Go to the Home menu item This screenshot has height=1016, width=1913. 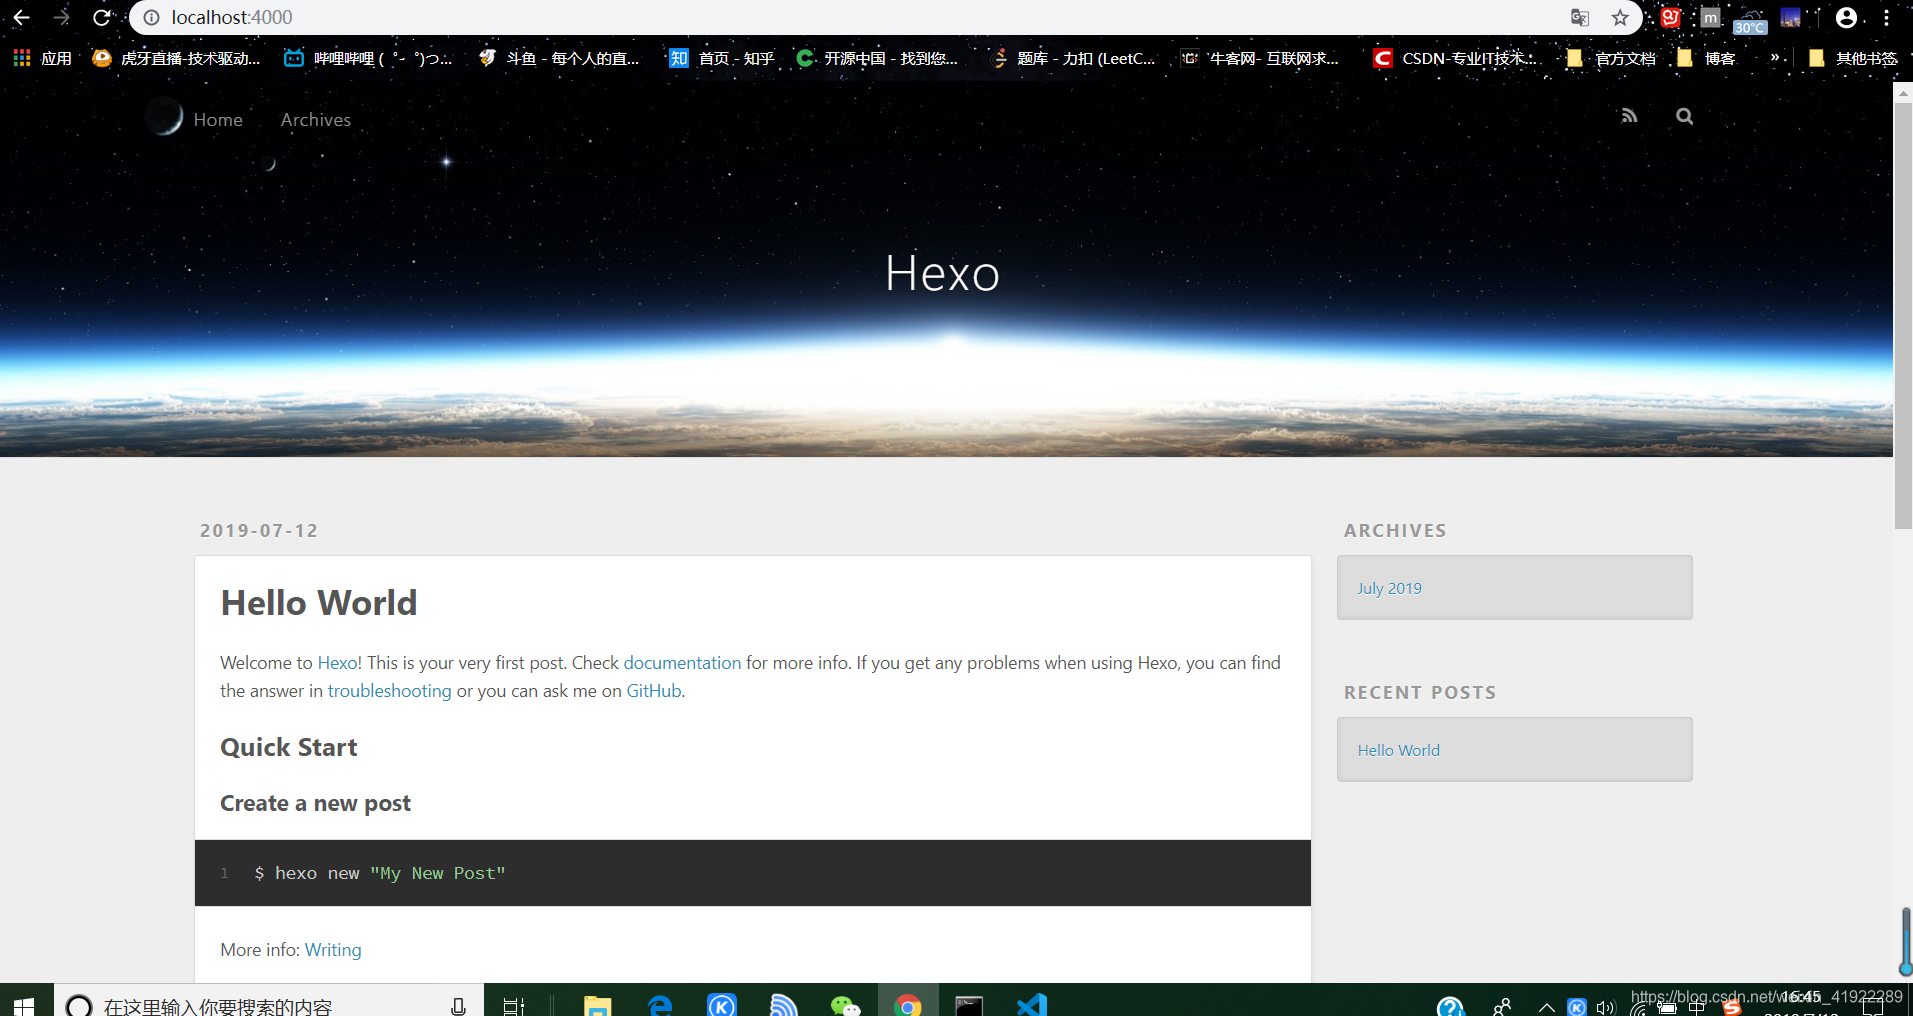point(218,120)
